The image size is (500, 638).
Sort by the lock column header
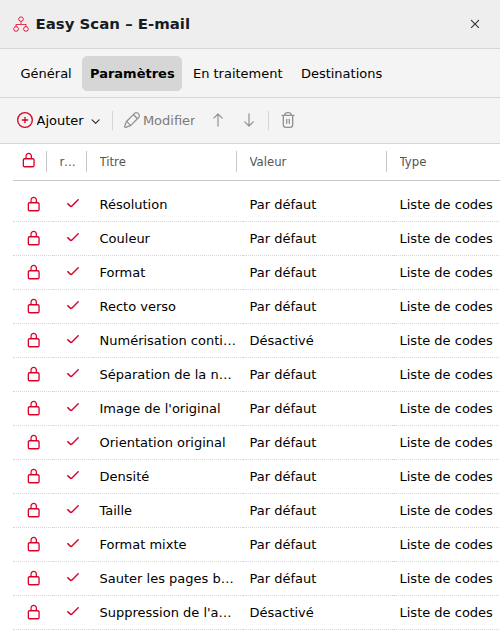click(x=29, y=161)
